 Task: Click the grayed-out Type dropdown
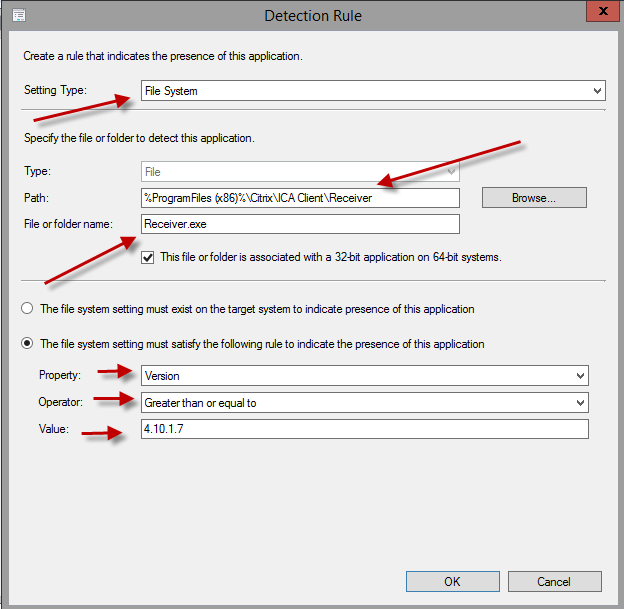(x=301, y=172)
